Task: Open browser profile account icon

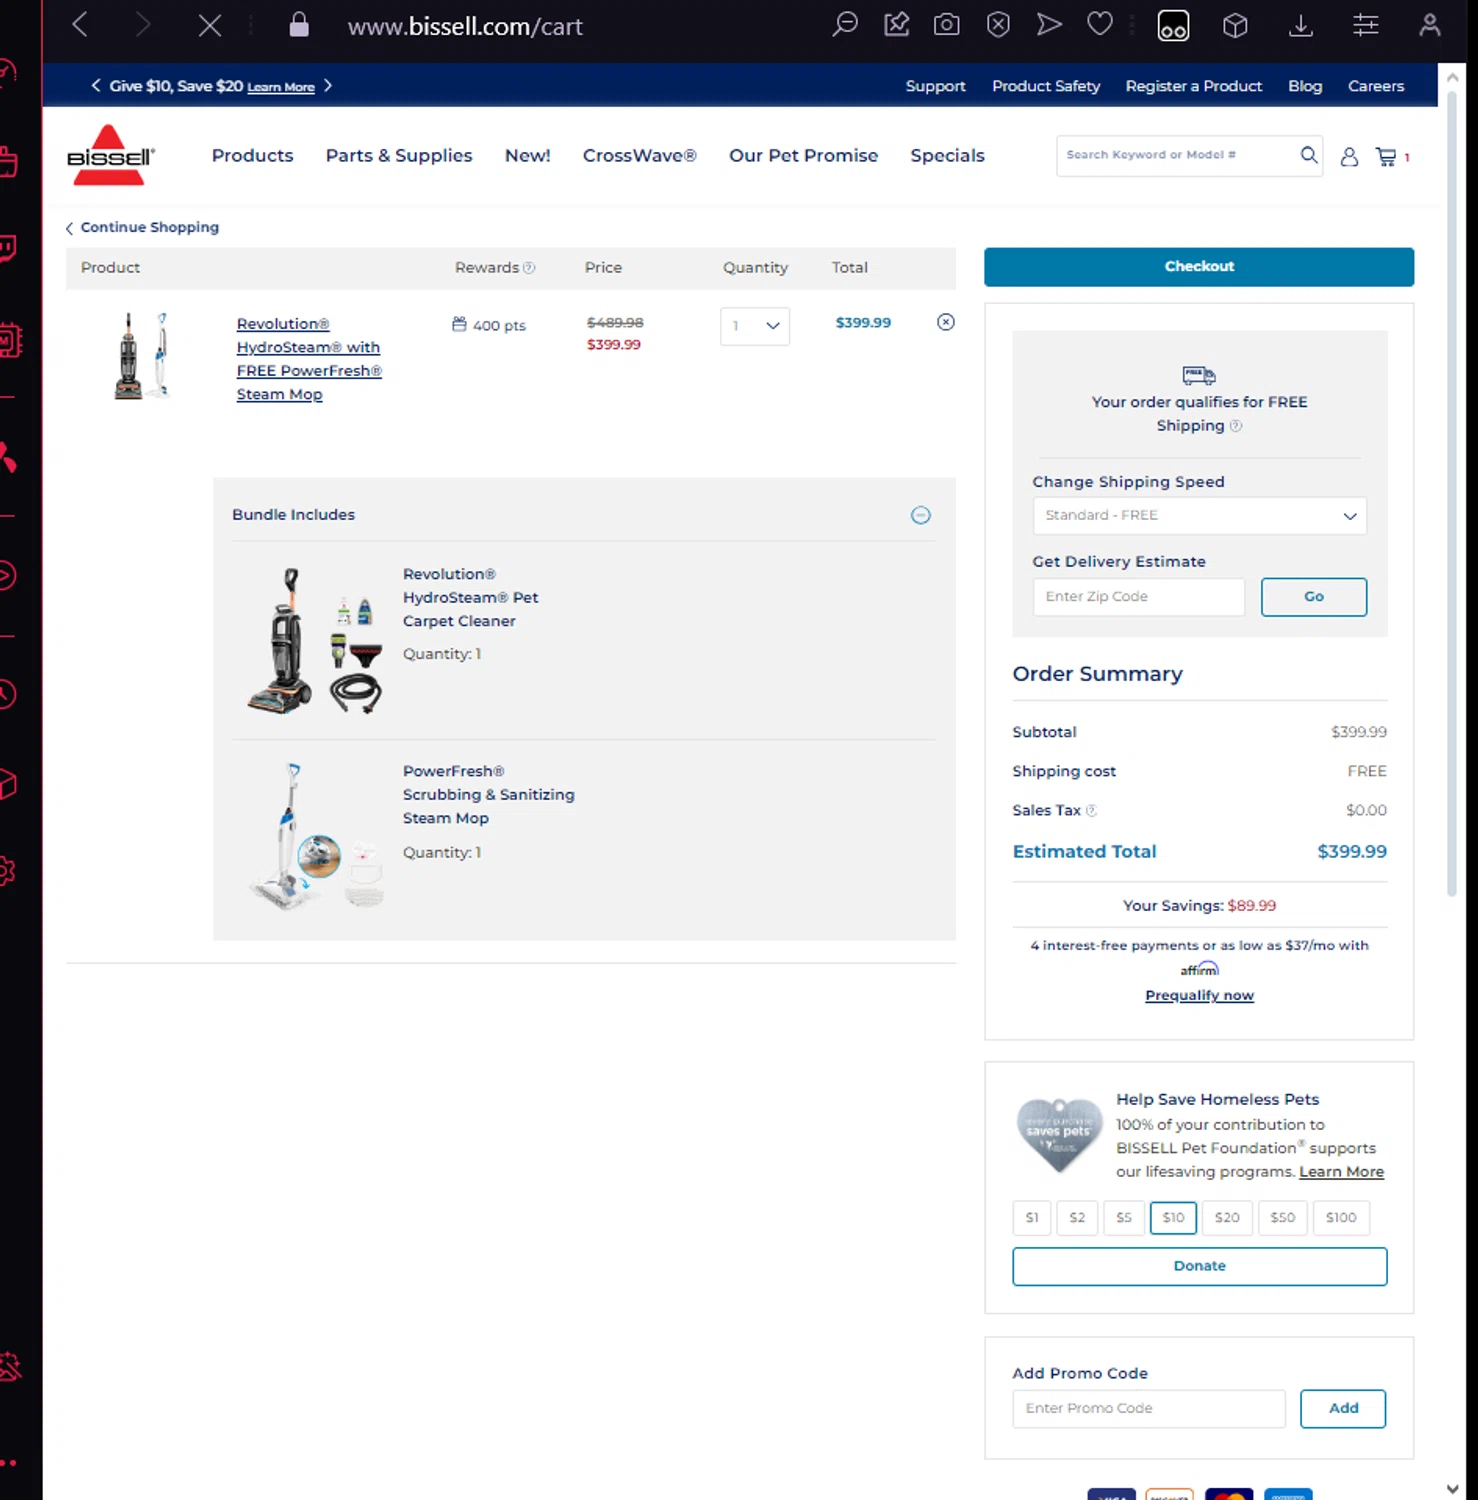Action: pyautogui.click(x=1429, y=25)
